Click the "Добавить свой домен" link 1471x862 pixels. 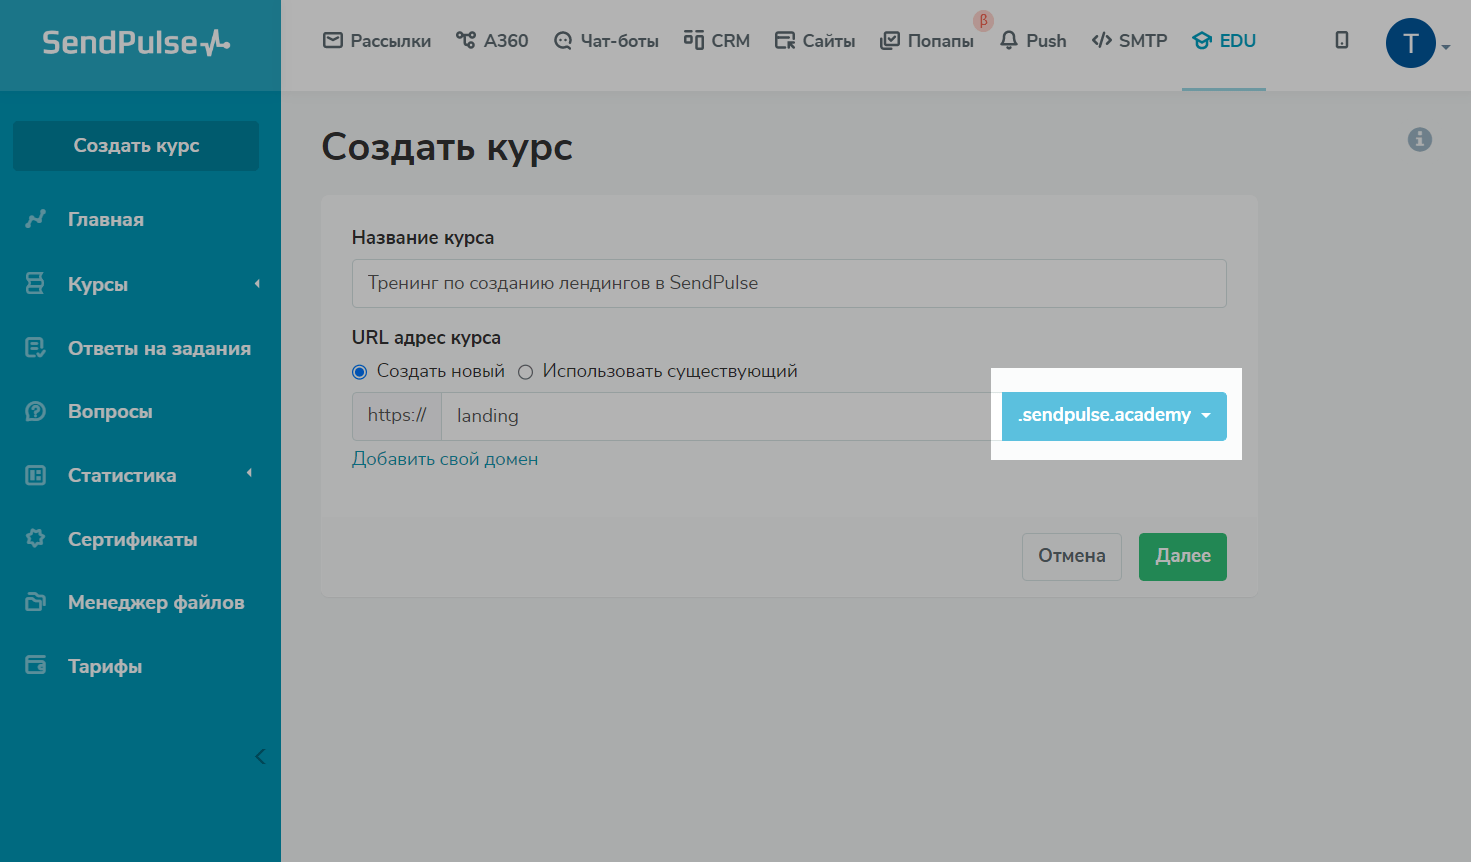point(445,459)
